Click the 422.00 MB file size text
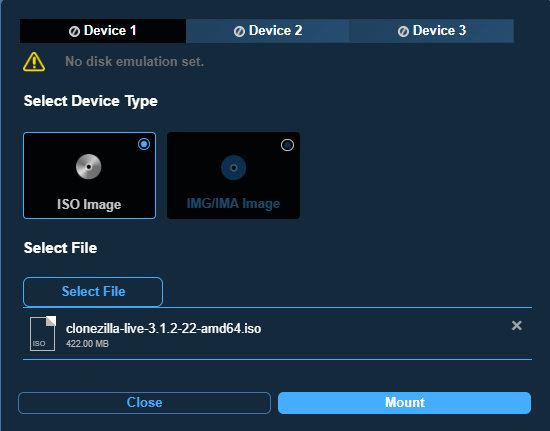The width and height of the screenshot is (550, 431). [87, 344]
